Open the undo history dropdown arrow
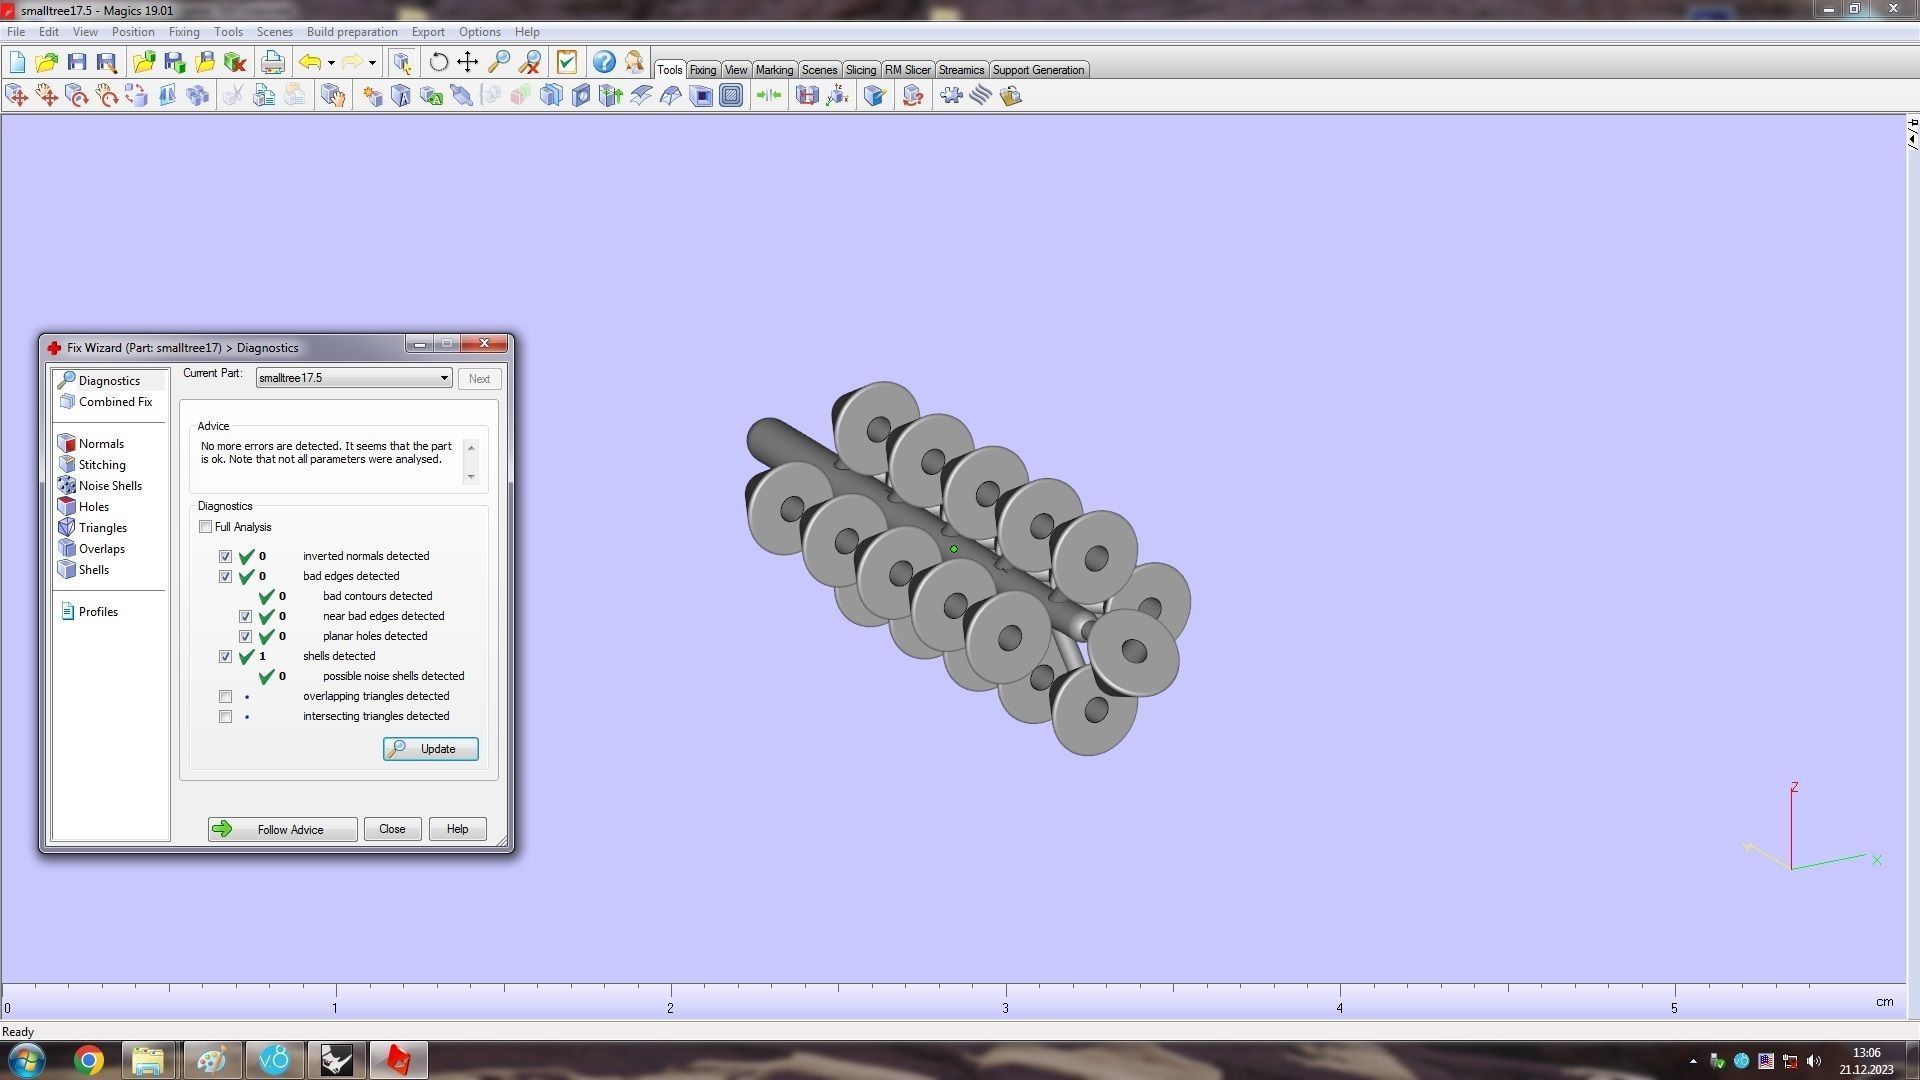Image resolution: width=1920 pixels, height=1080 pixels. coord(331,63)
